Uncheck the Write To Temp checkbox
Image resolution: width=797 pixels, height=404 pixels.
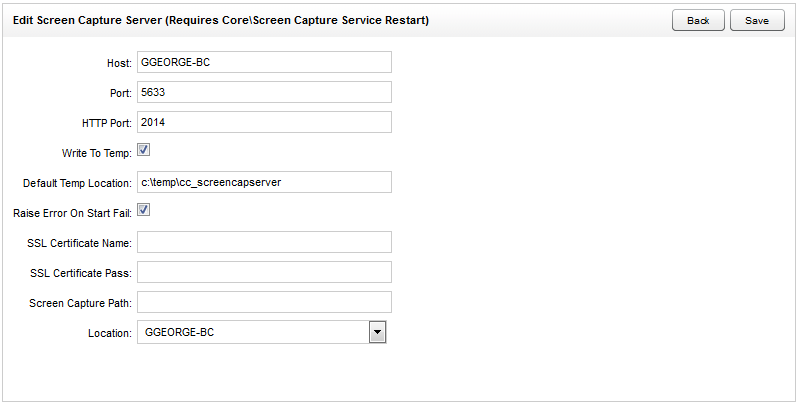coord(143,151)
